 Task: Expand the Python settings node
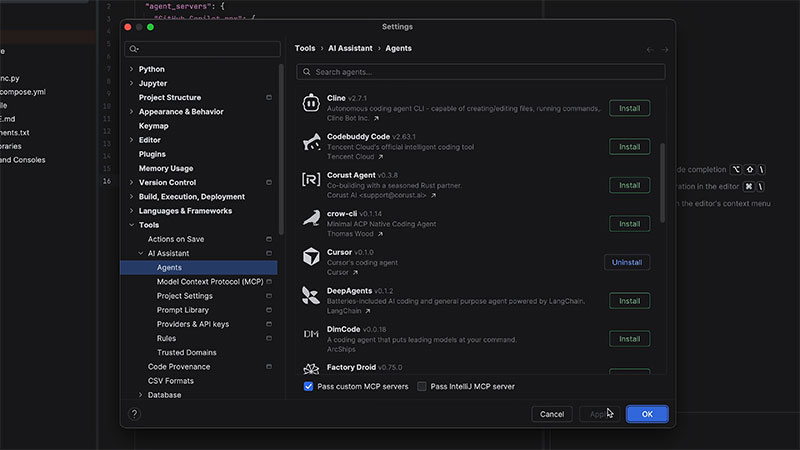[x=132, y=69]
